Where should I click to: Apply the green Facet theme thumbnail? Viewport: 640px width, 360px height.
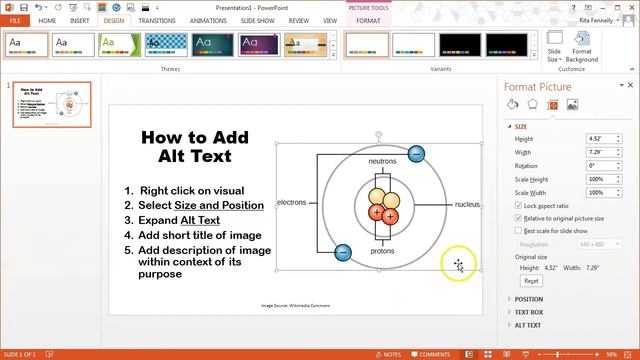119,44
